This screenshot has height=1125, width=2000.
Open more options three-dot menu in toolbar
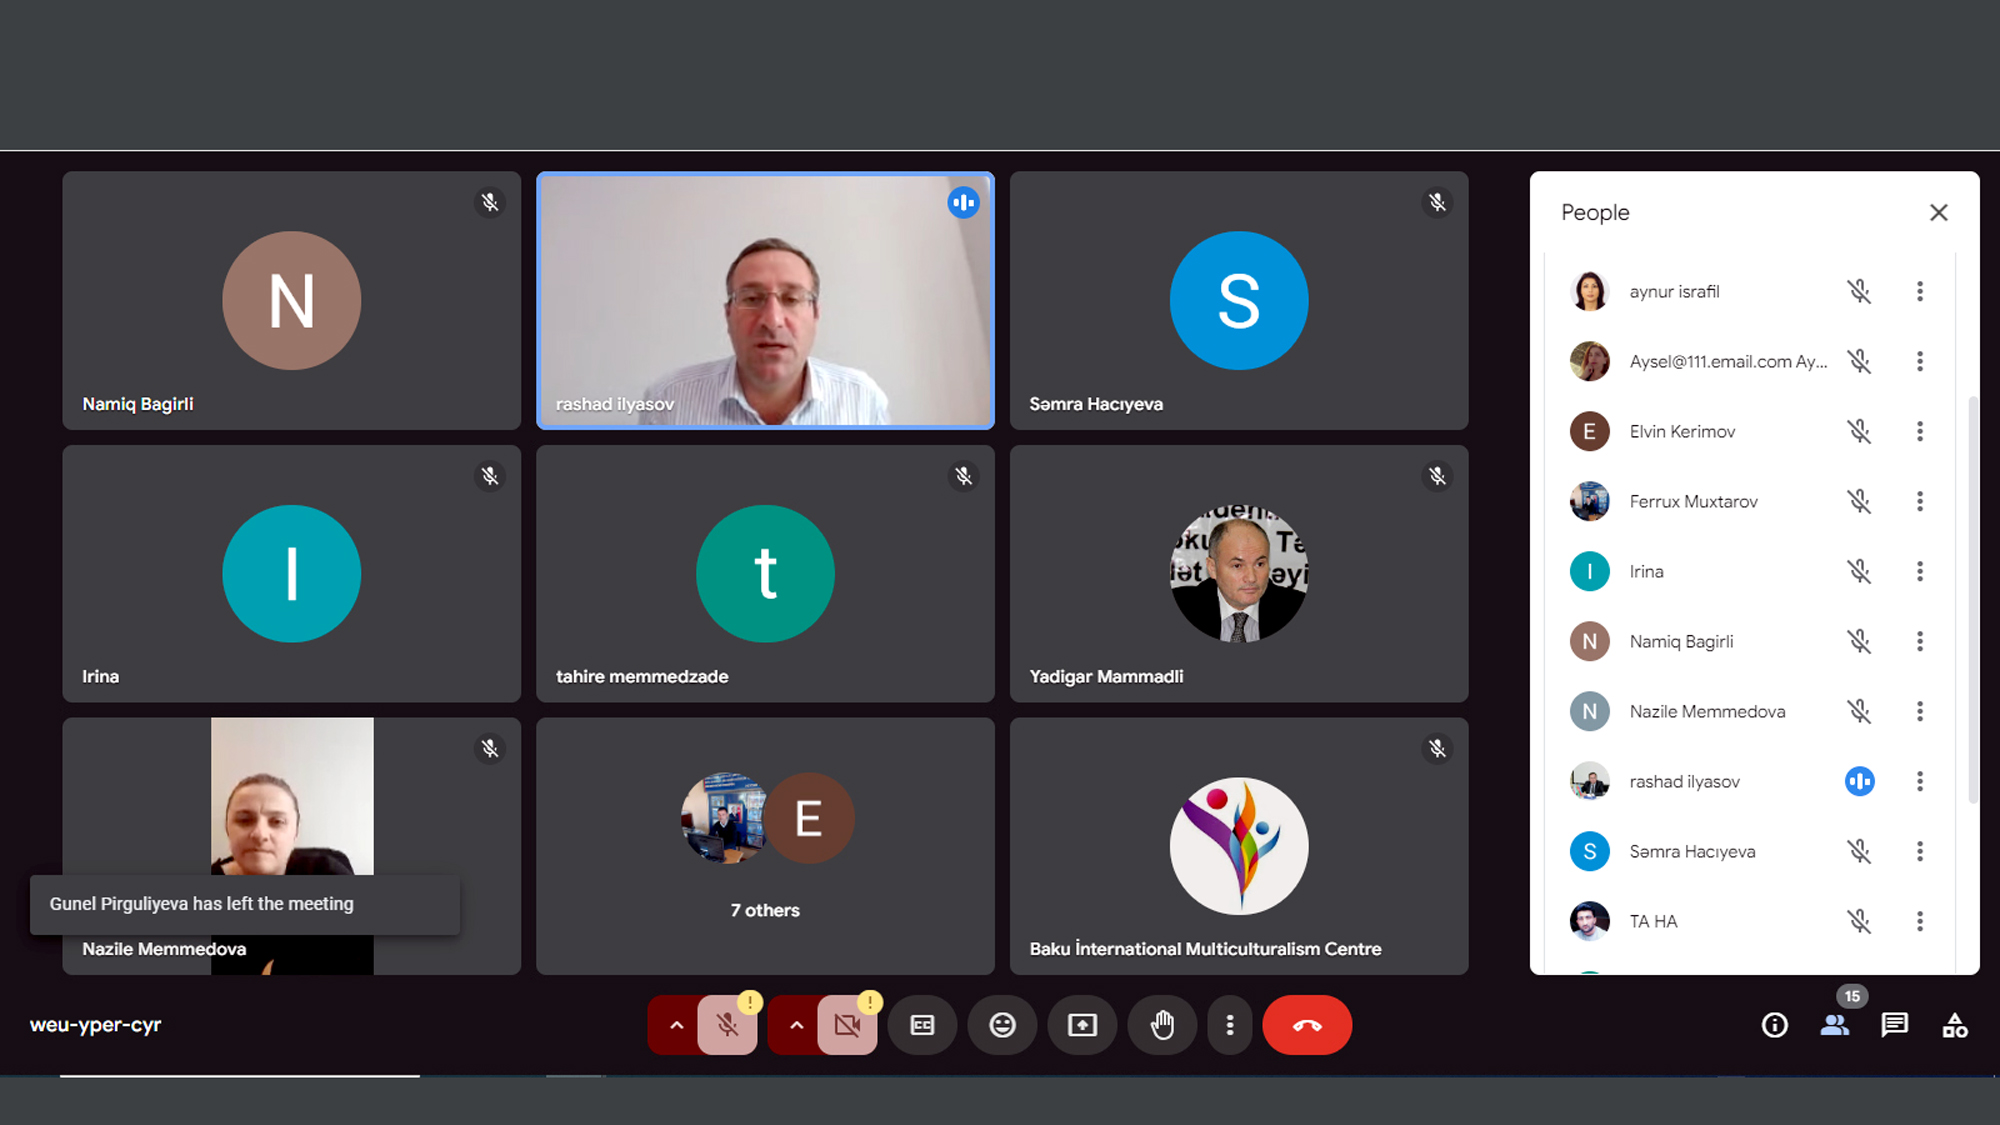pyautogui.click(x=1230, y=1025)
